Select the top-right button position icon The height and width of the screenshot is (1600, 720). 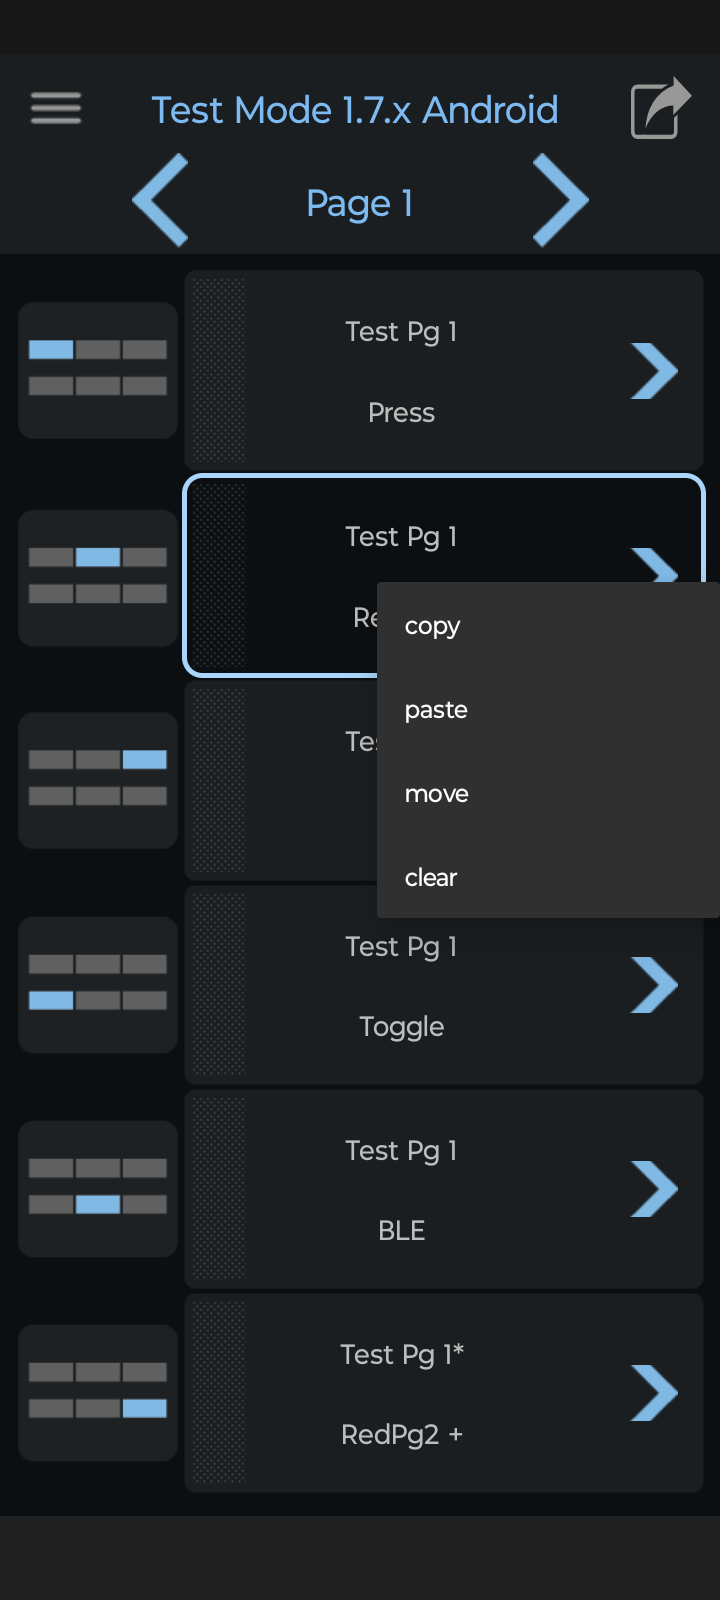coord(98,780)
